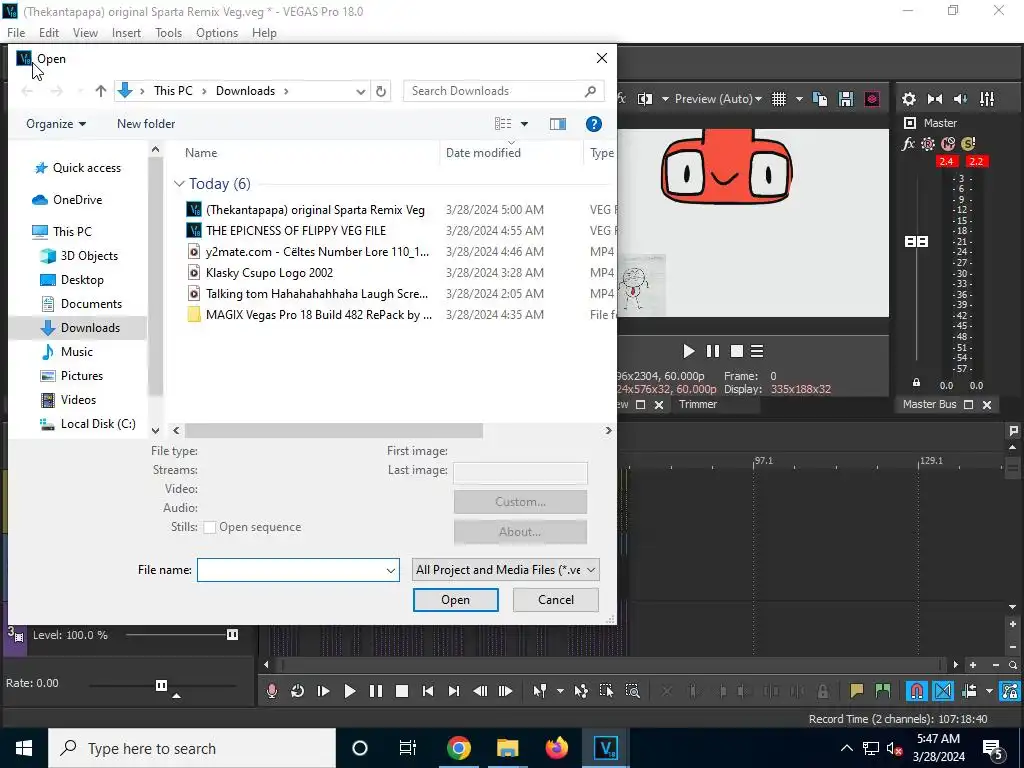1024x768 pixels.
Task: Toggle Auto Ripple icon
Action: (969, 691)
